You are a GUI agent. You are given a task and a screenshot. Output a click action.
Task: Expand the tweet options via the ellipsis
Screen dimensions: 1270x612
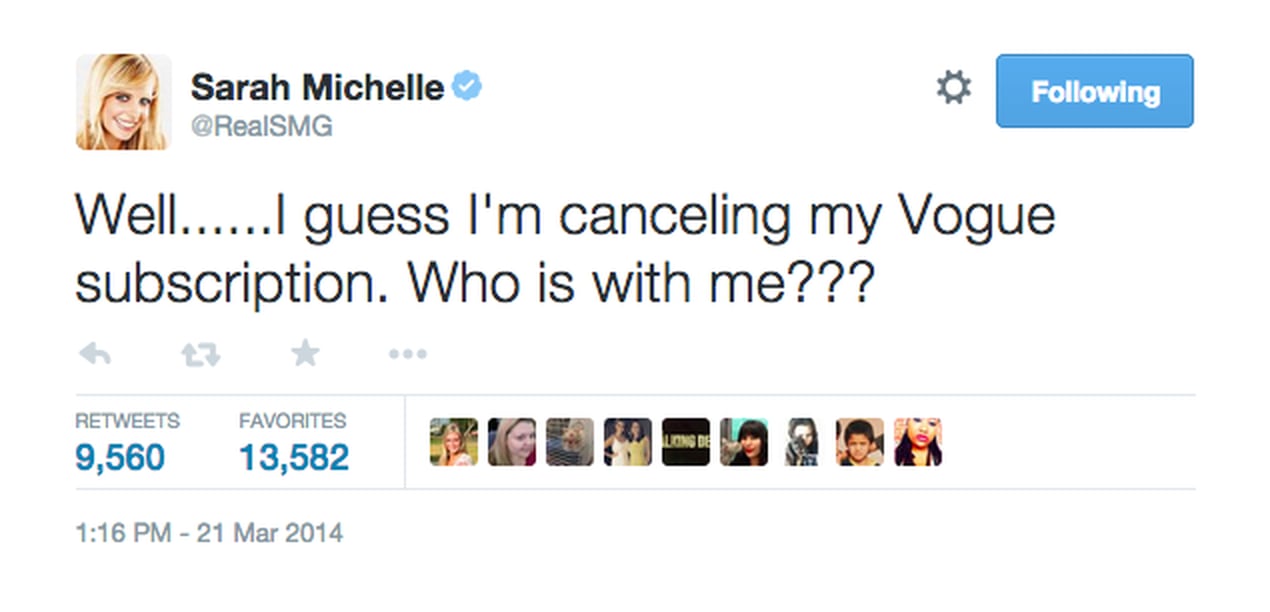407,352
